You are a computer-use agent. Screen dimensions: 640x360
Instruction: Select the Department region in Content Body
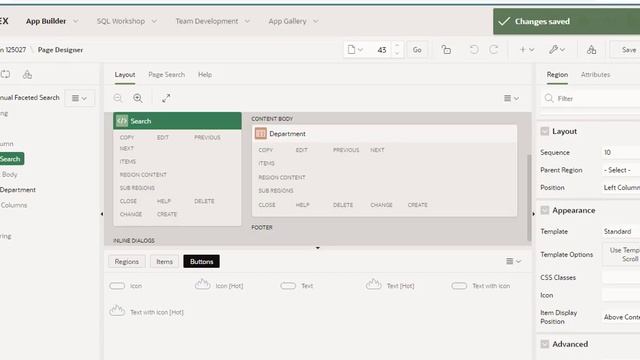pos(384,134)
